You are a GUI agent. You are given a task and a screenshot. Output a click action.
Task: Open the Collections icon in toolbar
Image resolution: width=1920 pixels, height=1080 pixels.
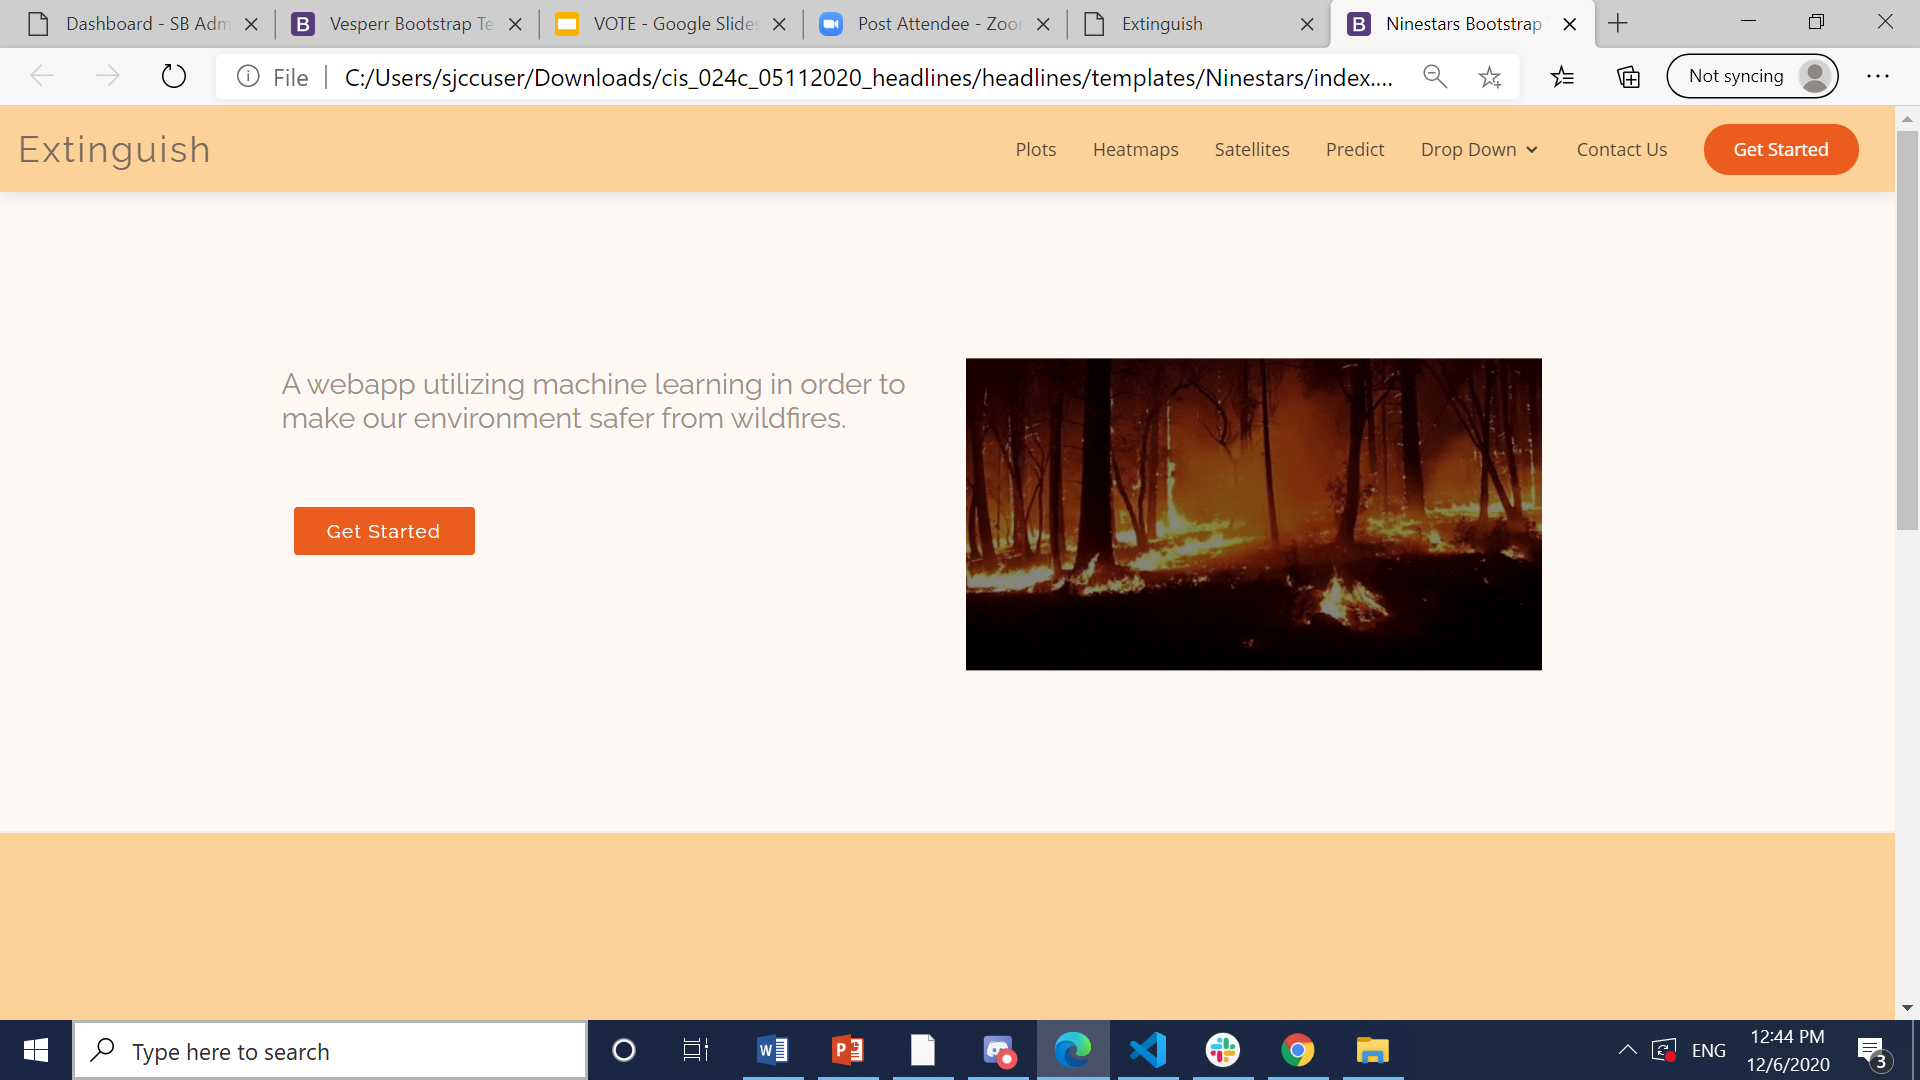point(1628,77)
